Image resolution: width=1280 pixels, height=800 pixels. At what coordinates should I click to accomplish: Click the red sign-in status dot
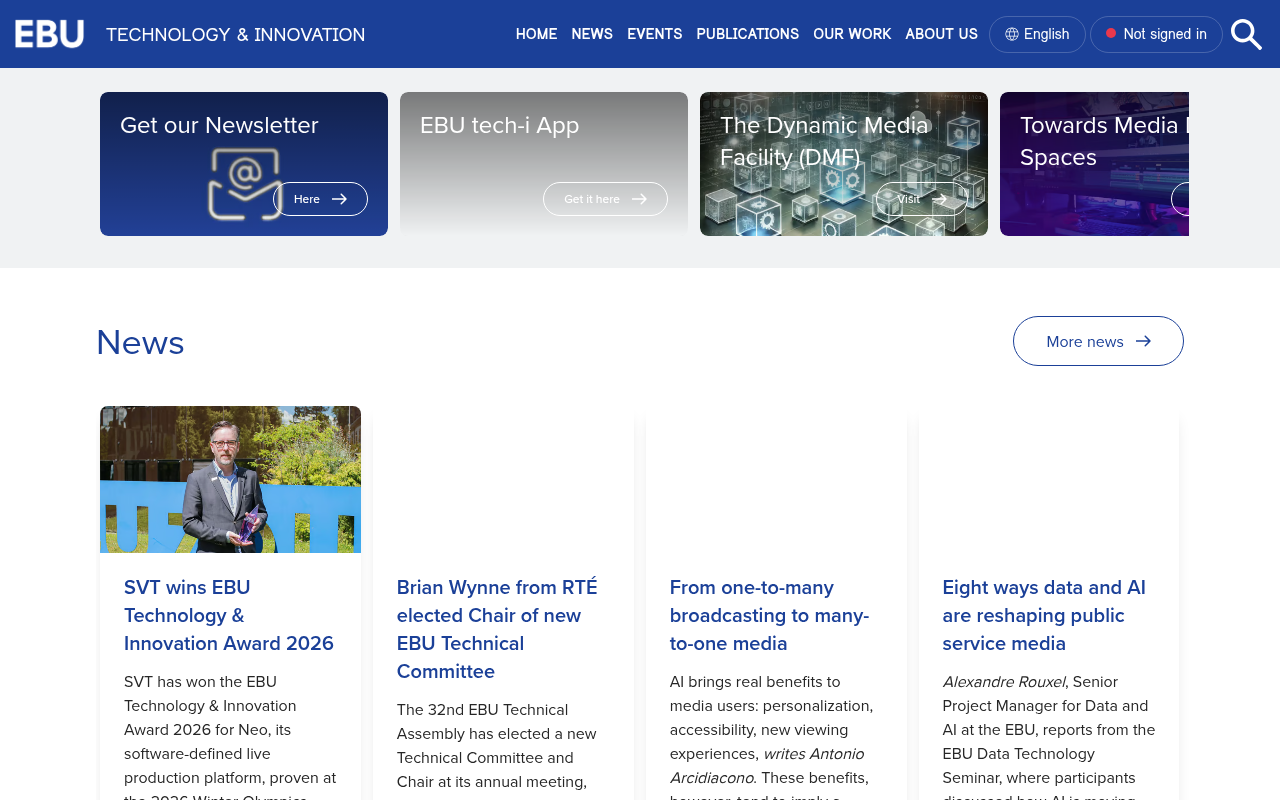pyautogui.click(x=1111, y=33)
